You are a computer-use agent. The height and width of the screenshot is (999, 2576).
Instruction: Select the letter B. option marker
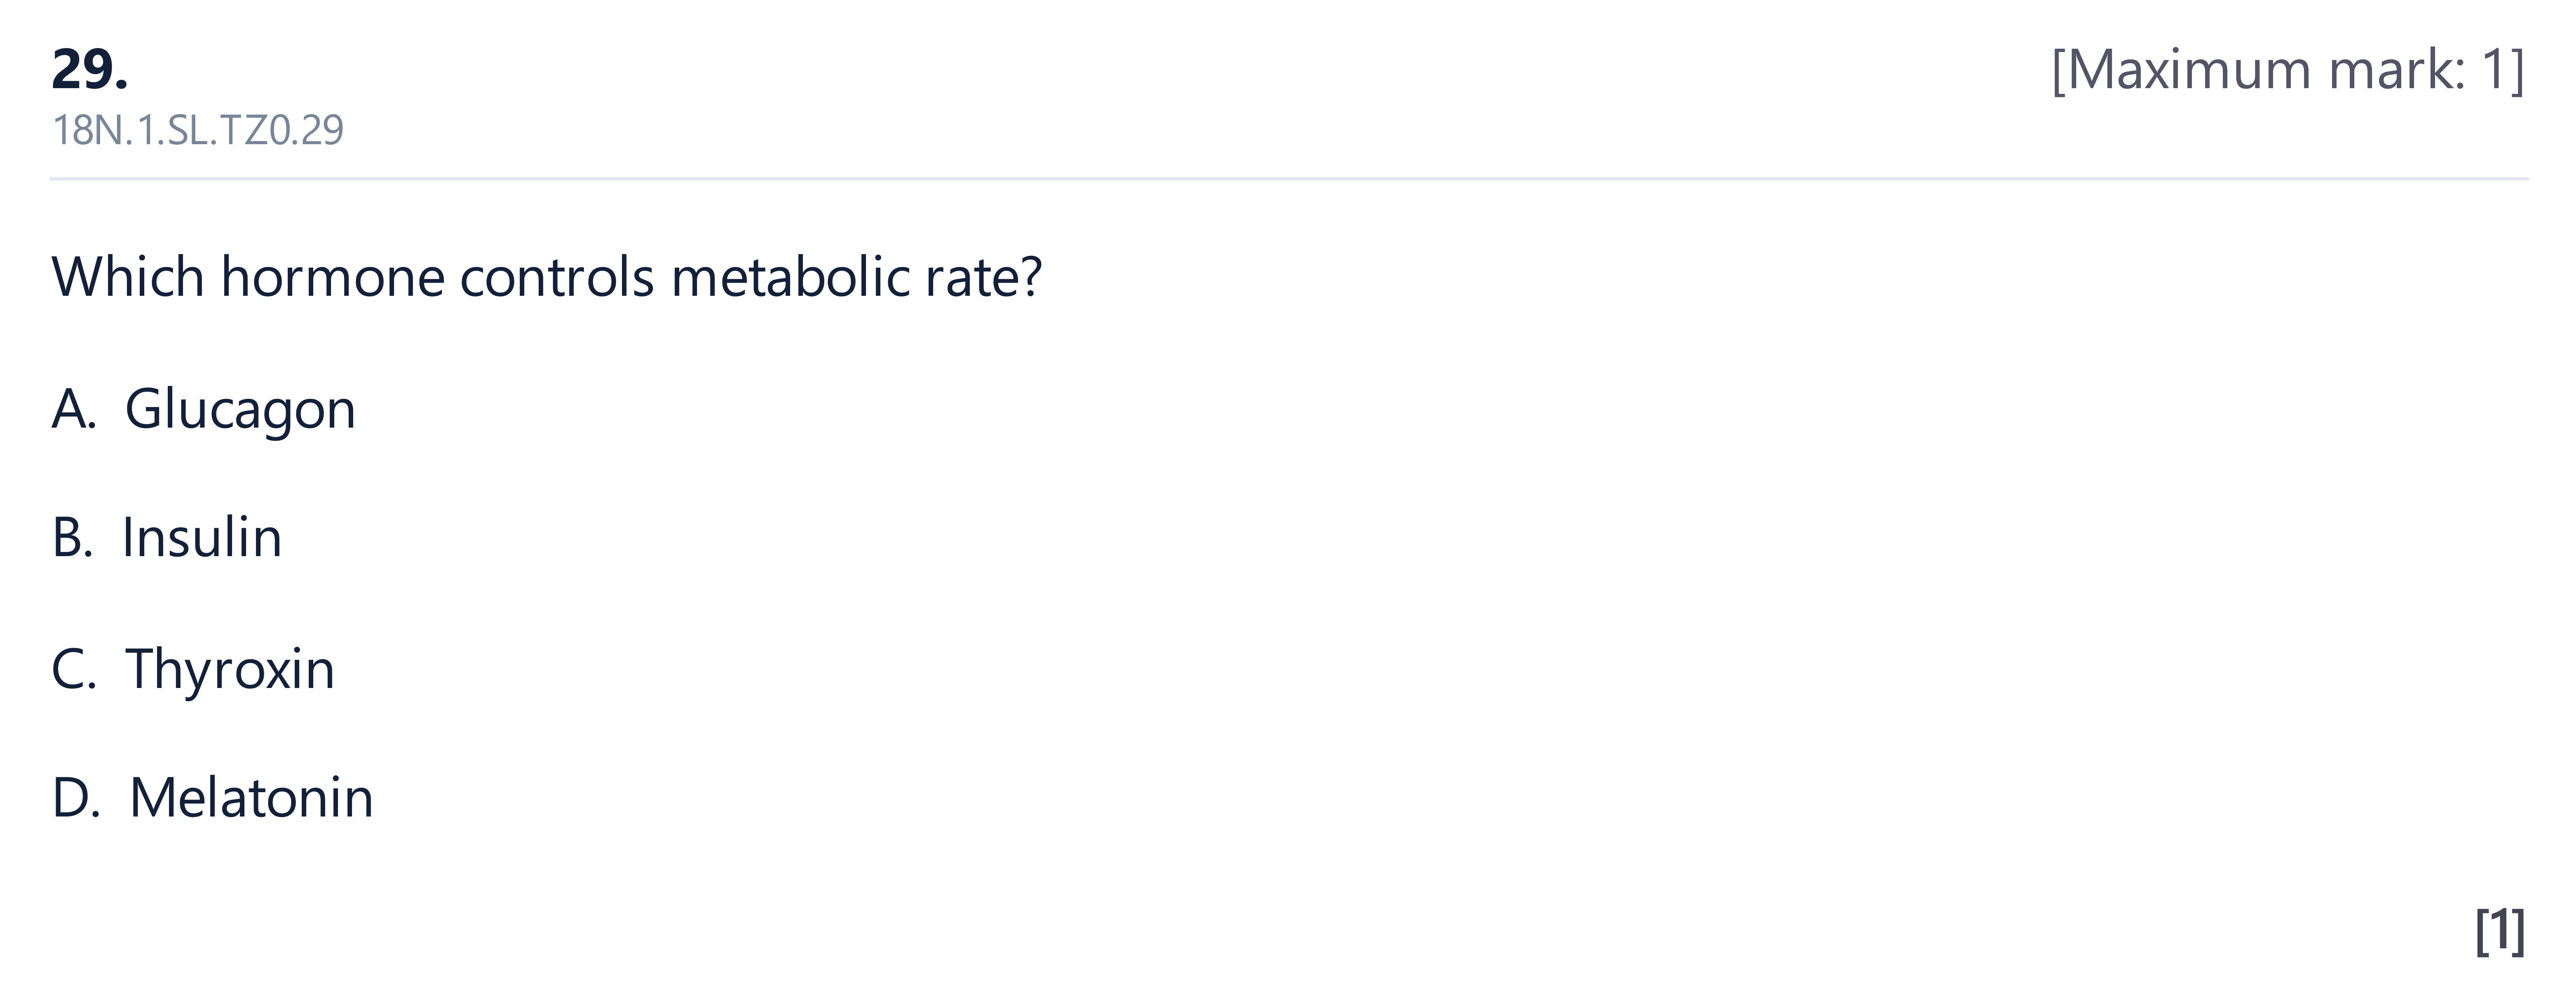(x=72, y=538)
